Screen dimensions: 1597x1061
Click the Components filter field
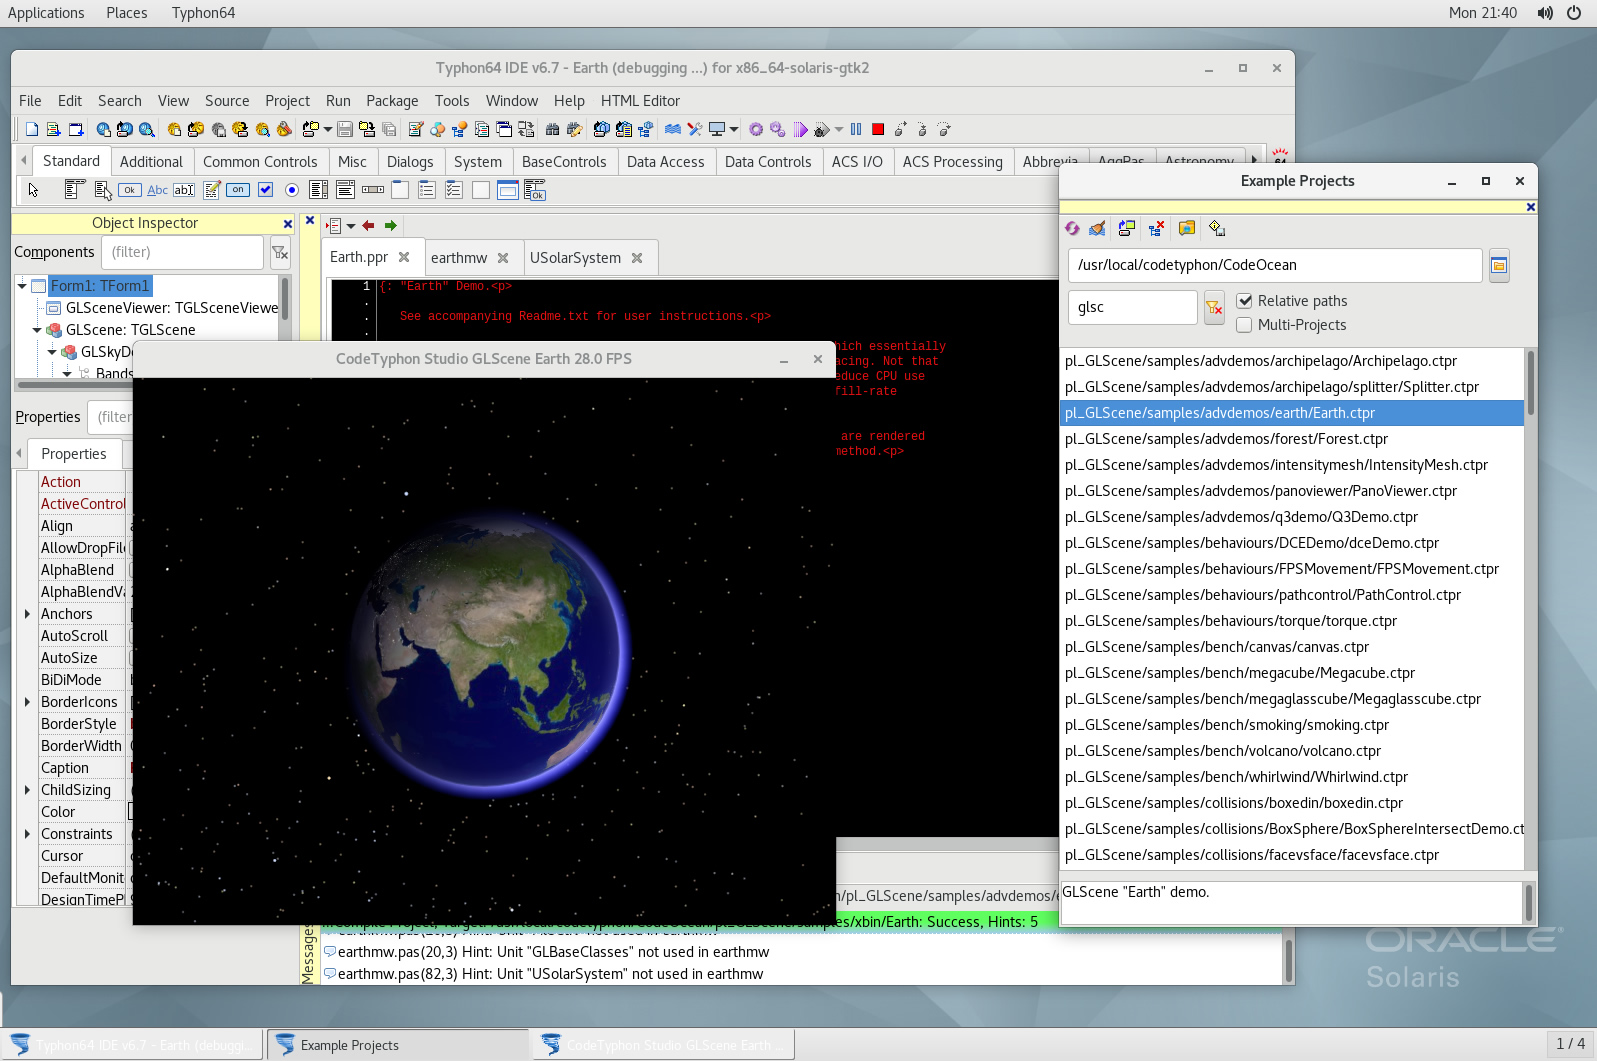click(182, 252)
